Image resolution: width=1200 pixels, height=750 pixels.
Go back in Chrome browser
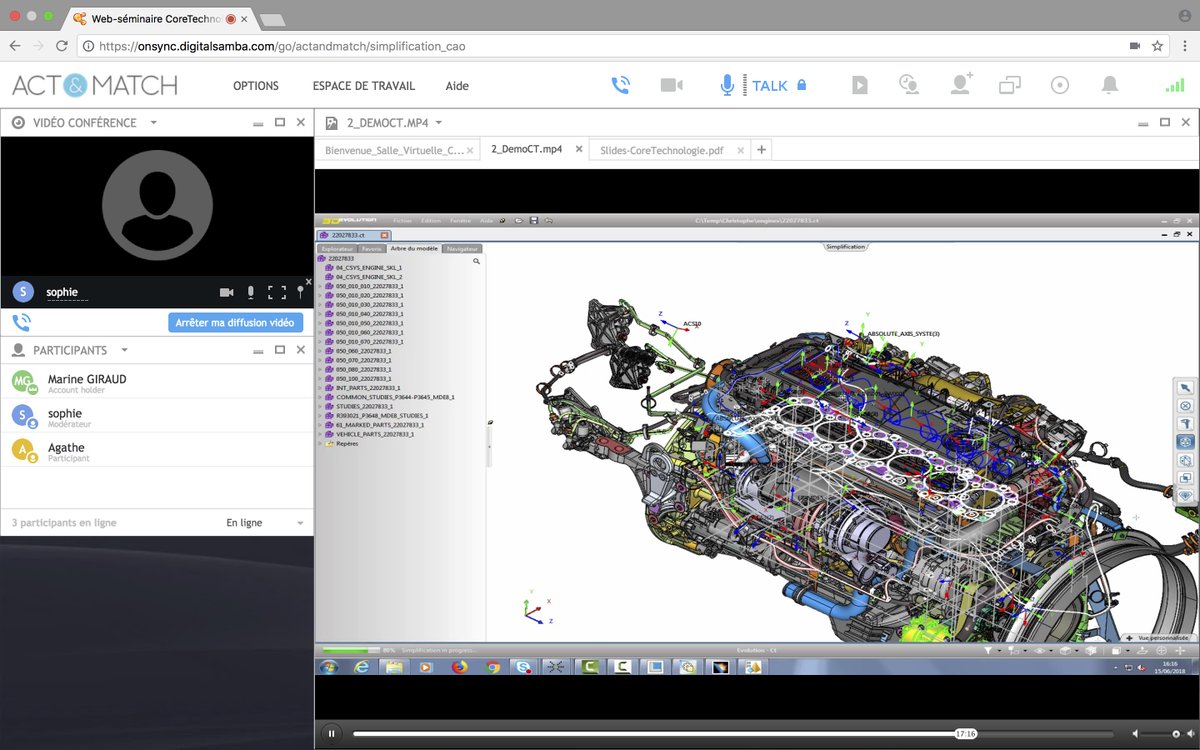pos(17,46)
